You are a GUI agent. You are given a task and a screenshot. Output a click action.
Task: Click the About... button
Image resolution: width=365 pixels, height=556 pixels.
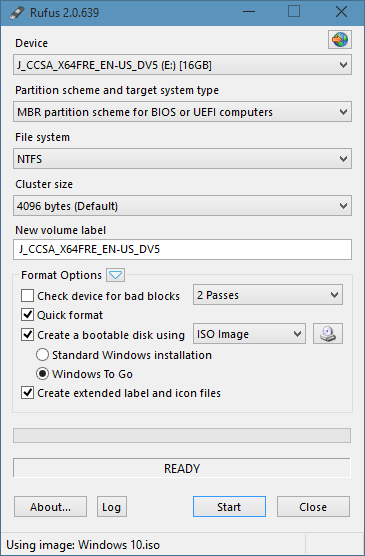[50, 507]
